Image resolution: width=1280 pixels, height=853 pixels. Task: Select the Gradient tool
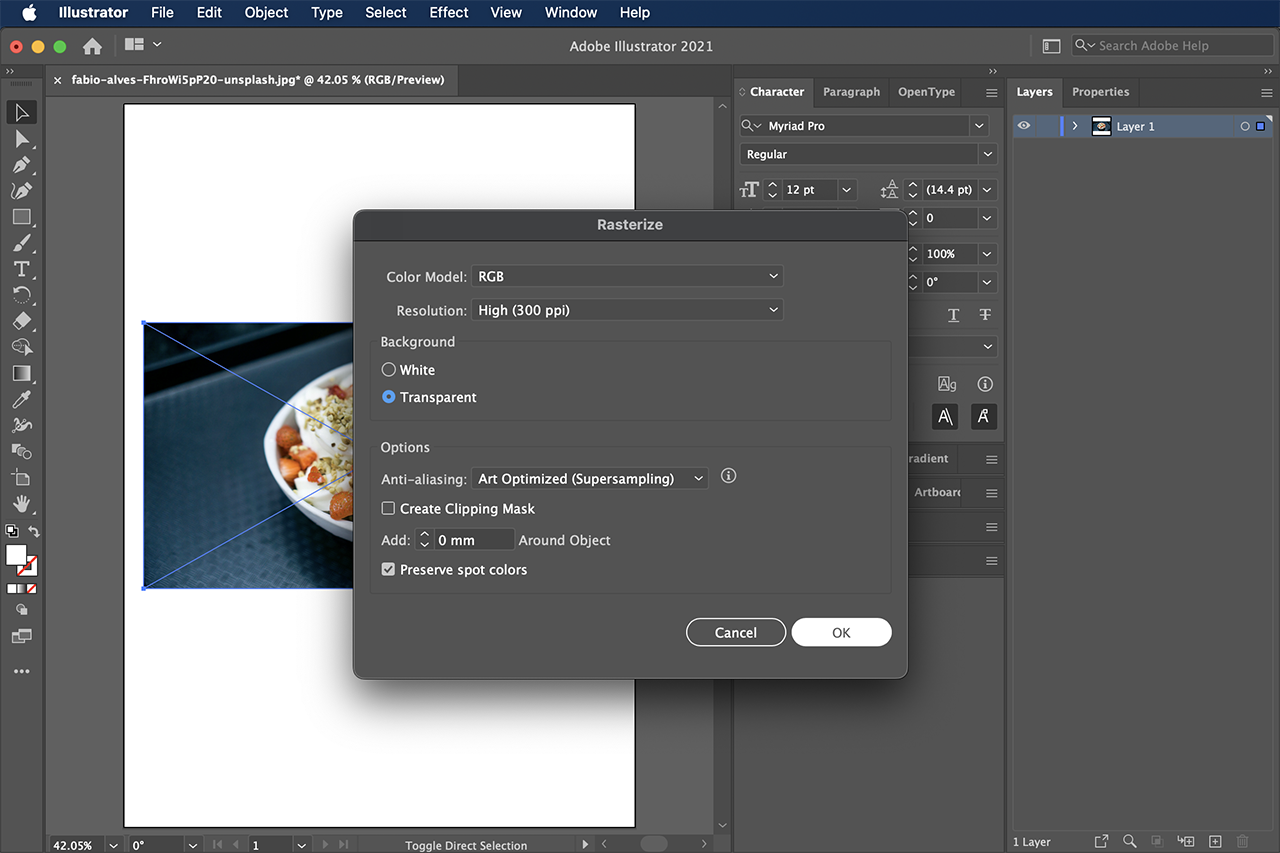tap(22, 373)
